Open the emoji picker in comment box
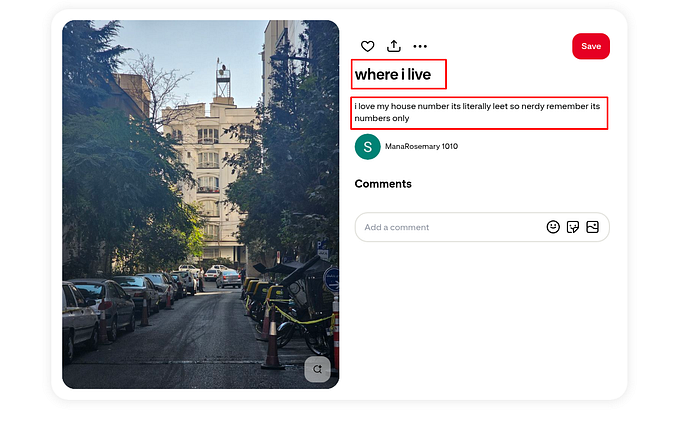Screen dimensions: 700x426 click(553, 227)
